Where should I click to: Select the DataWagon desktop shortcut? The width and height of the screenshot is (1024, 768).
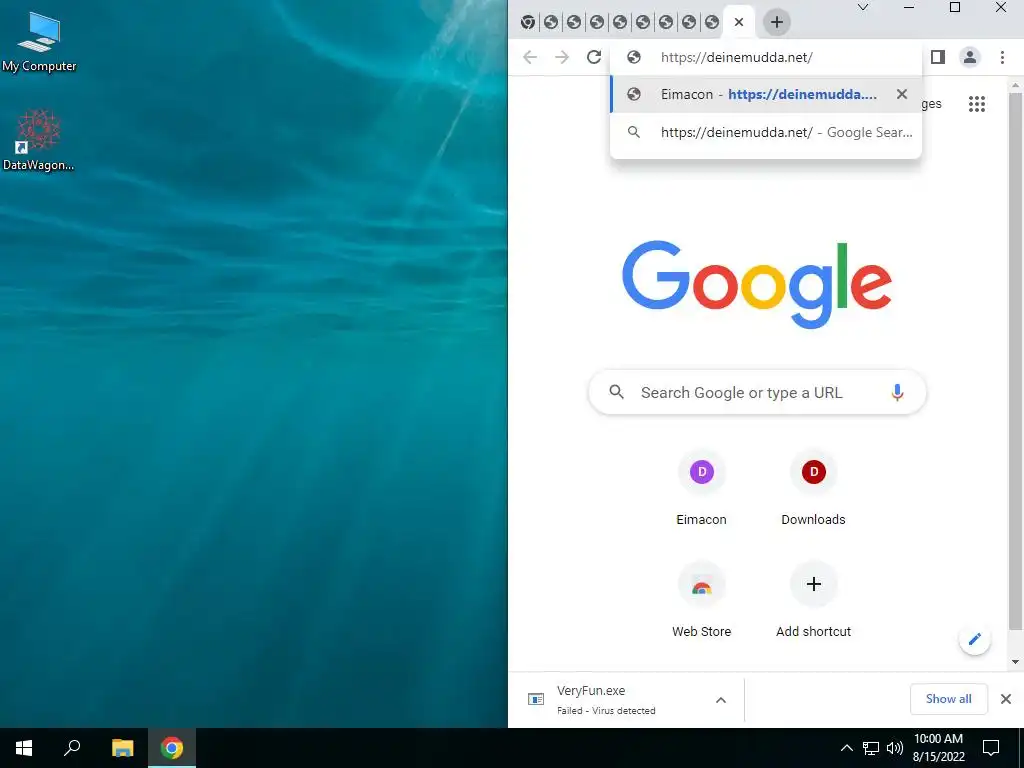click(x=39, y=140)
